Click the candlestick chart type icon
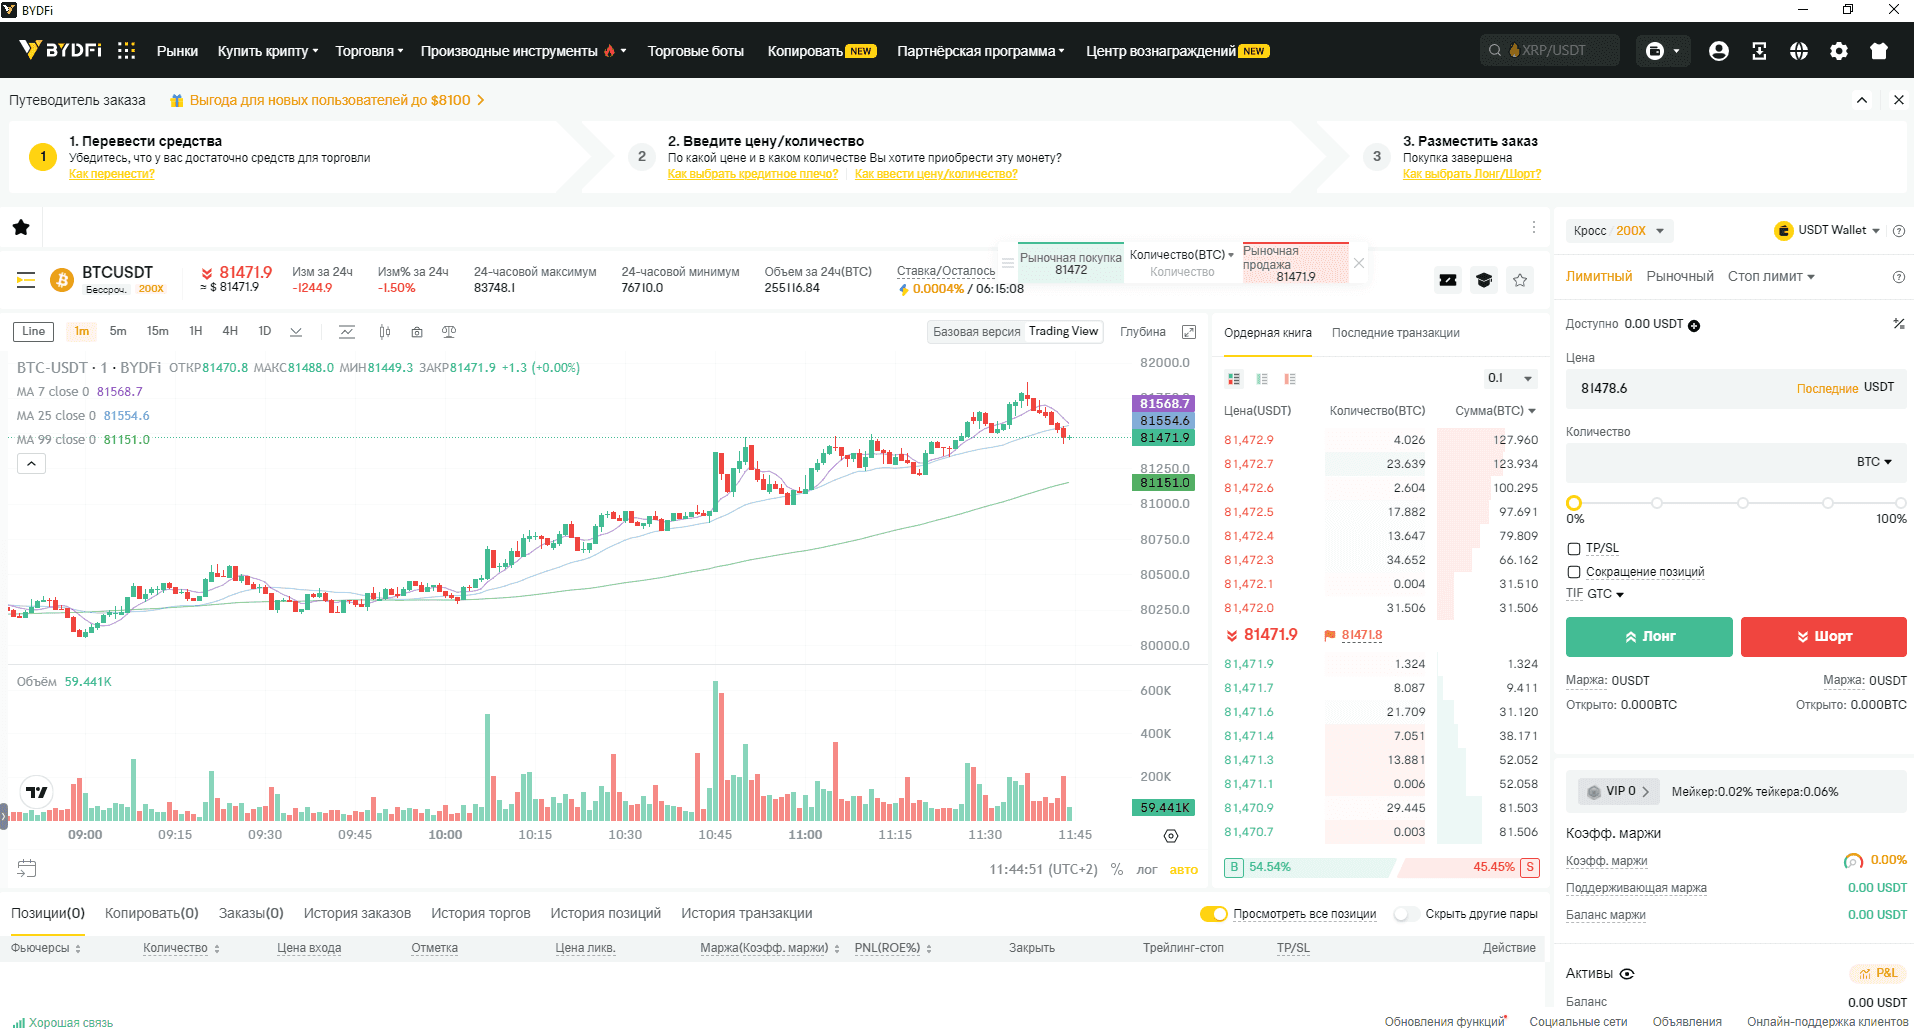The width and height of the screenshot is (1914, 1035). coord(385,331)
